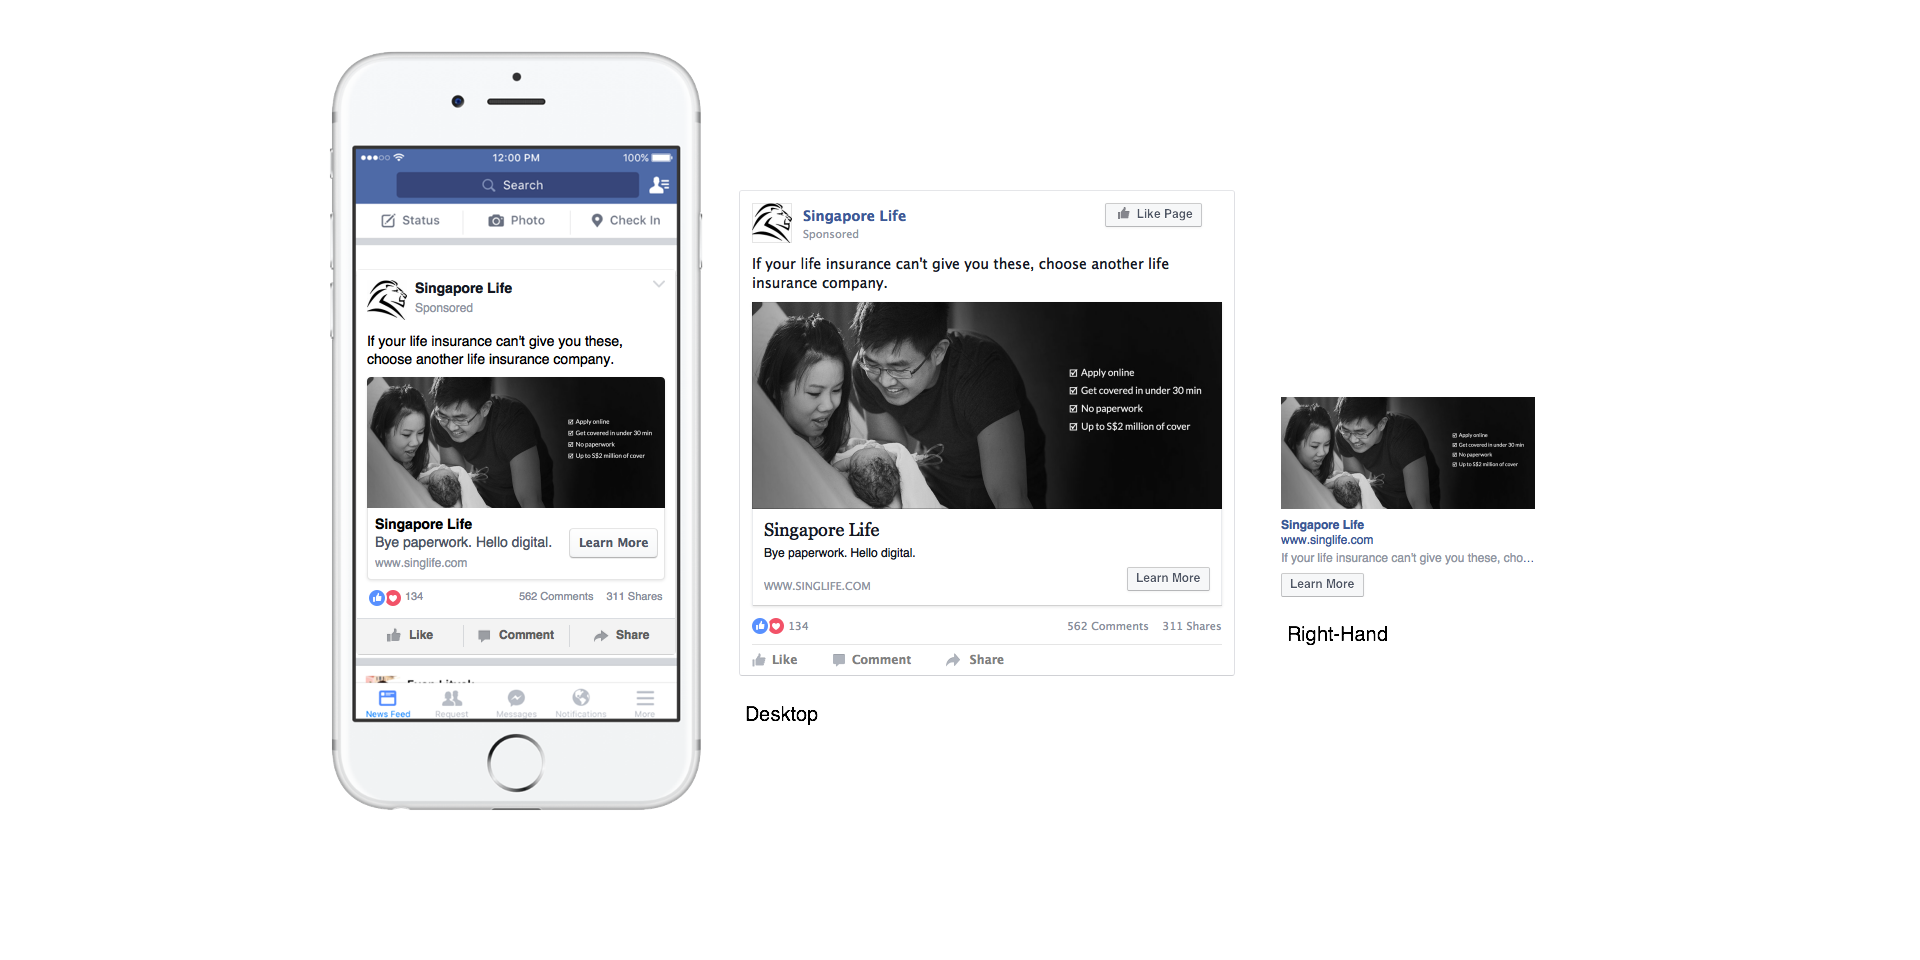
Task: Tap Check In option in the phone mockup
Action: [625, 220]
